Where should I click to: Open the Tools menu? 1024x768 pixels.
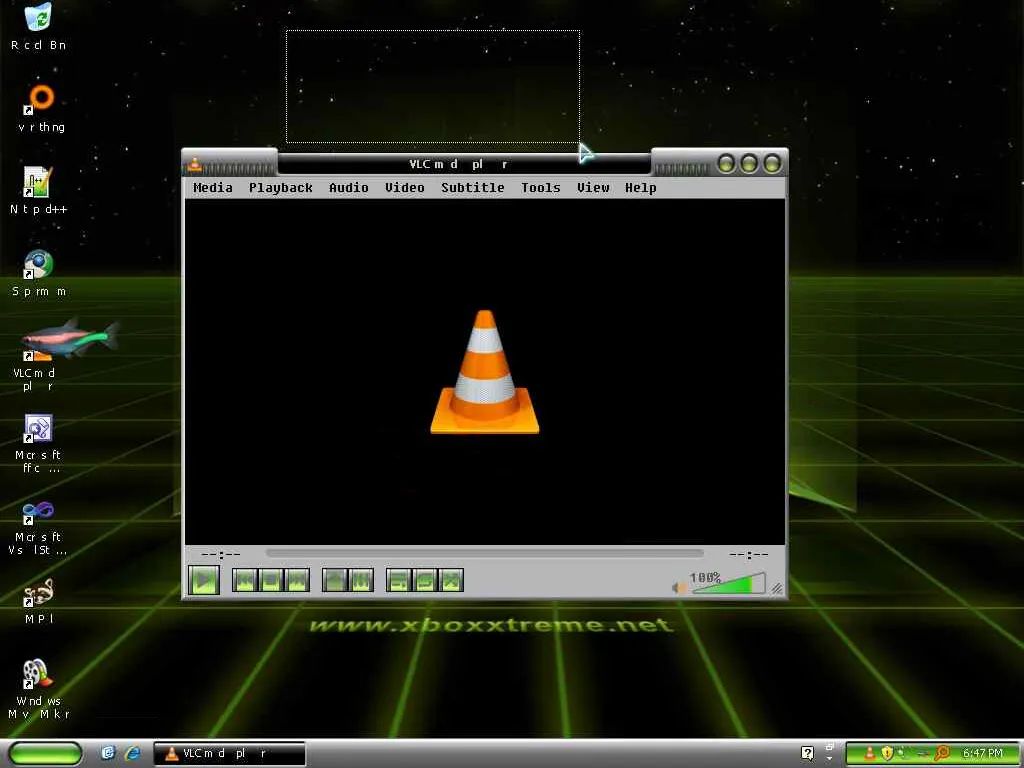(541, 187)
